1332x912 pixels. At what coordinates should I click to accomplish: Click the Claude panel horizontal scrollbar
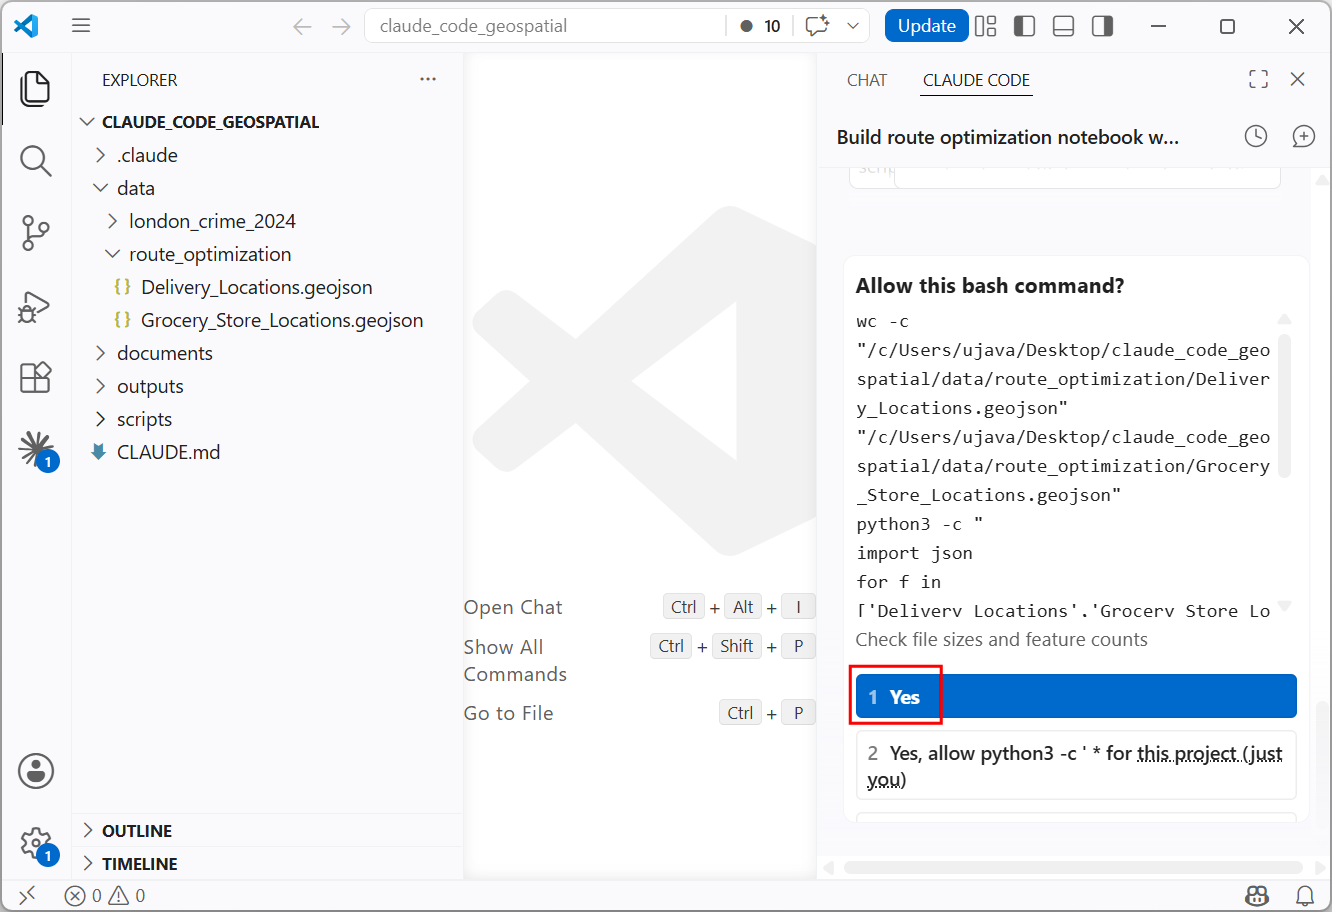[x=1073, y=867]
